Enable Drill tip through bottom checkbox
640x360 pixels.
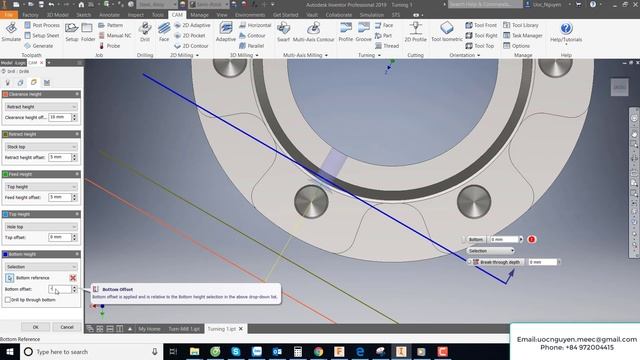point(8,300)
